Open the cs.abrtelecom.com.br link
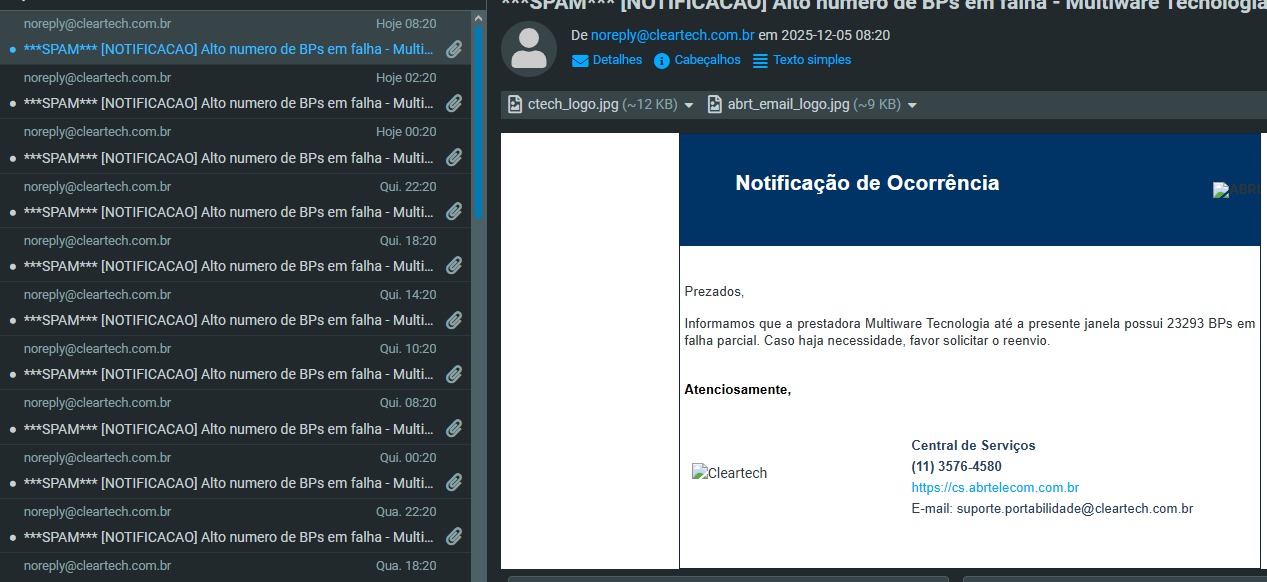Image resolution: width=1267 pixels, height=582 pixels. point(994,488)
